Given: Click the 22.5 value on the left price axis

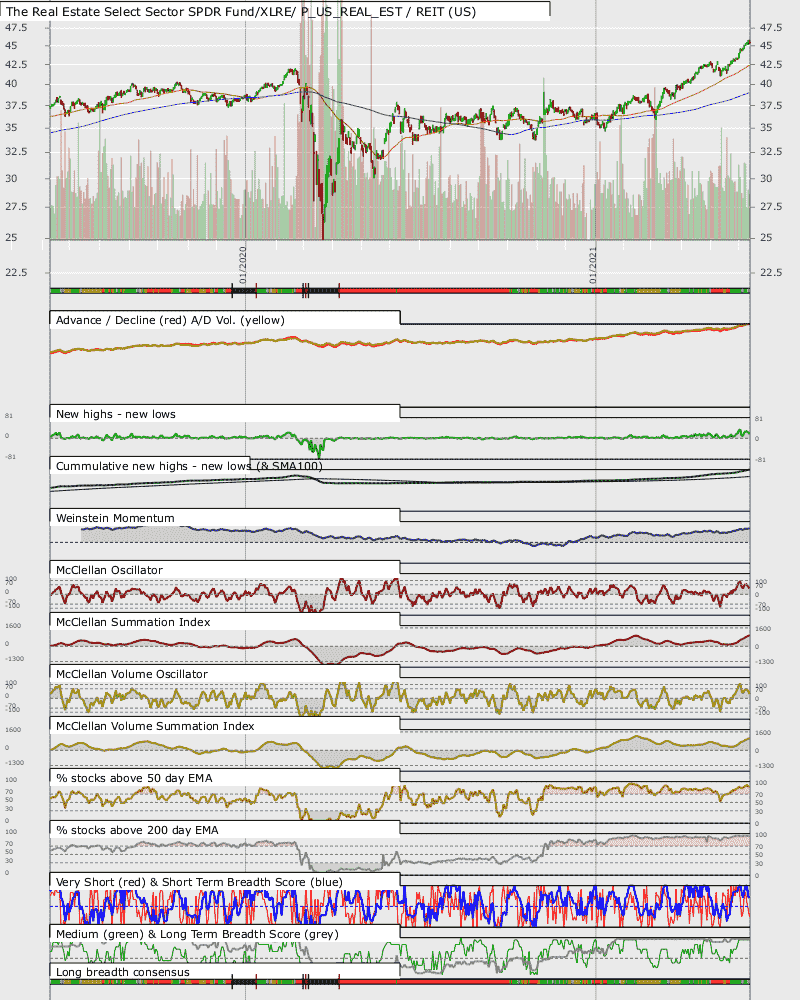Looking at the screenshot, I should click(x=16, y=272).
